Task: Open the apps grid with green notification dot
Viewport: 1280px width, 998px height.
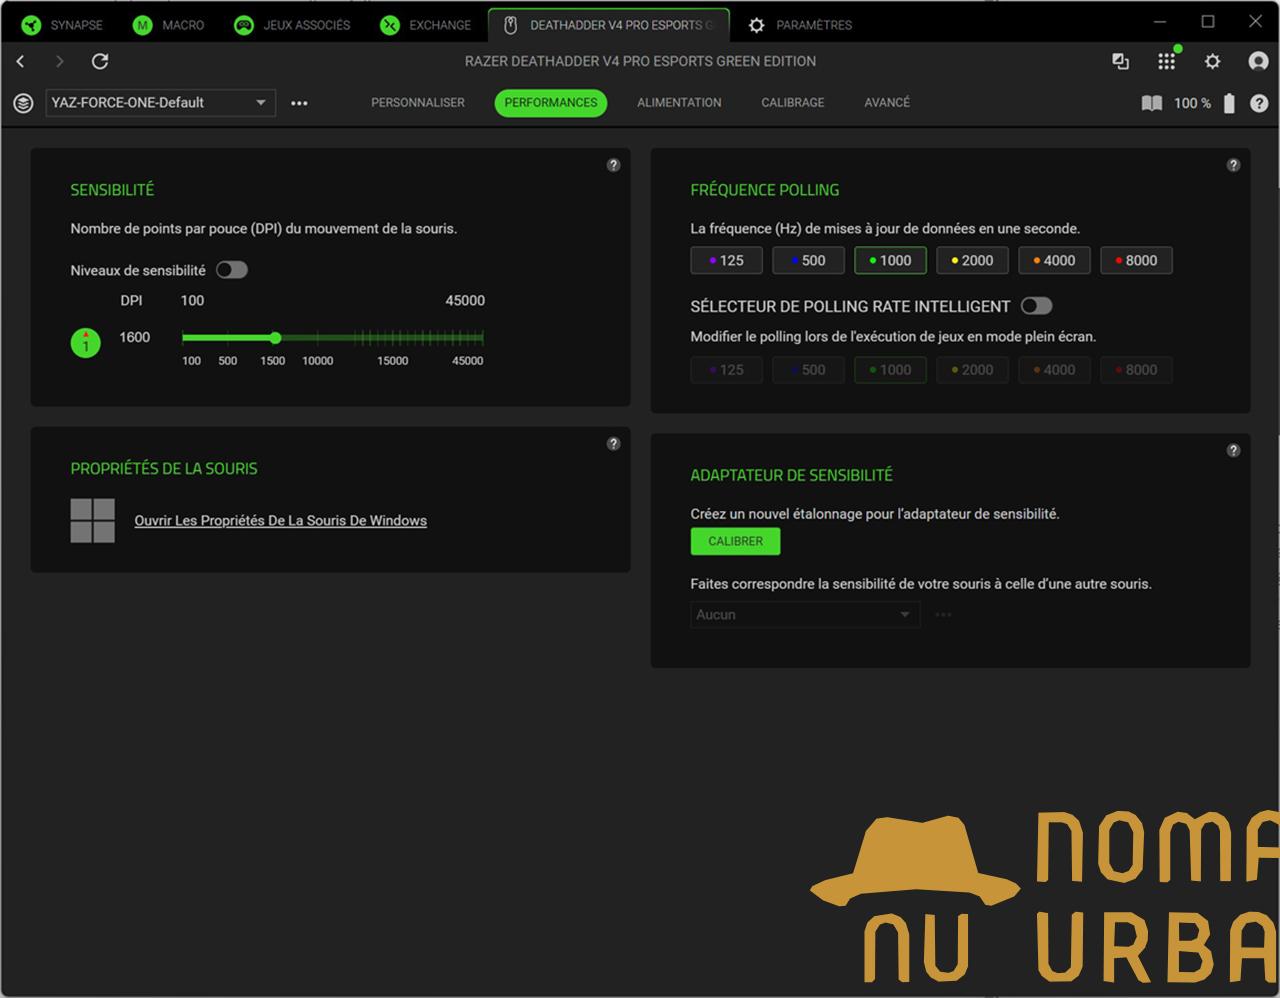Action: [x=1166, y=61]
